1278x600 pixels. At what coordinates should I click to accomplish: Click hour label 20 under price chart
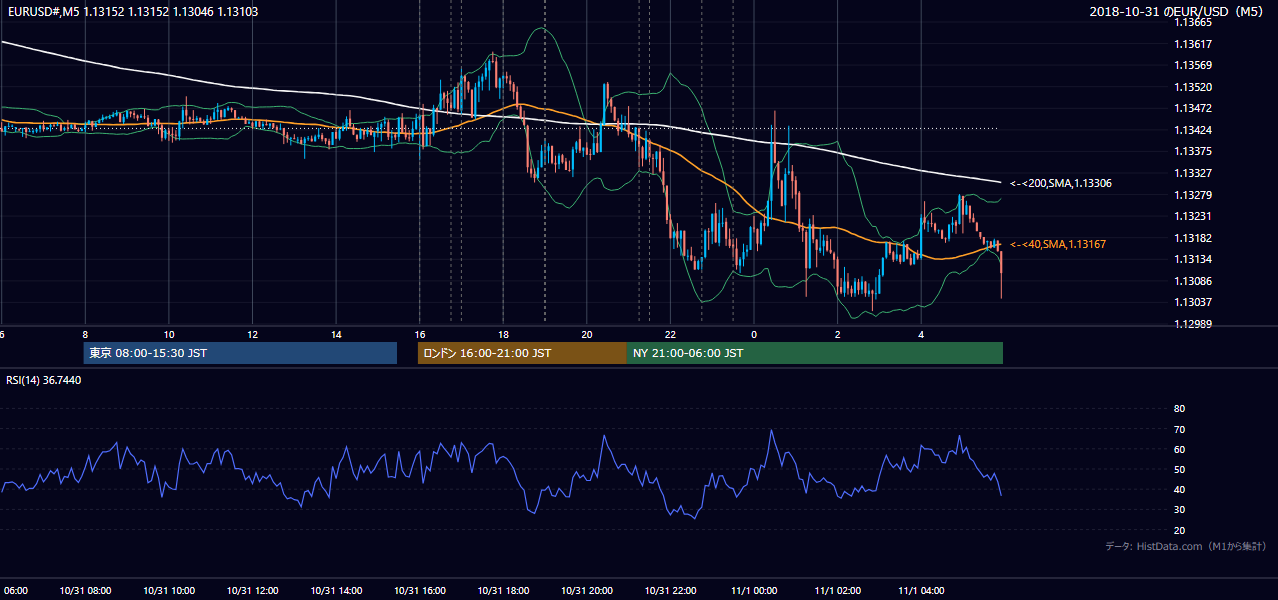pyautogui.click(x=587, y=335)
